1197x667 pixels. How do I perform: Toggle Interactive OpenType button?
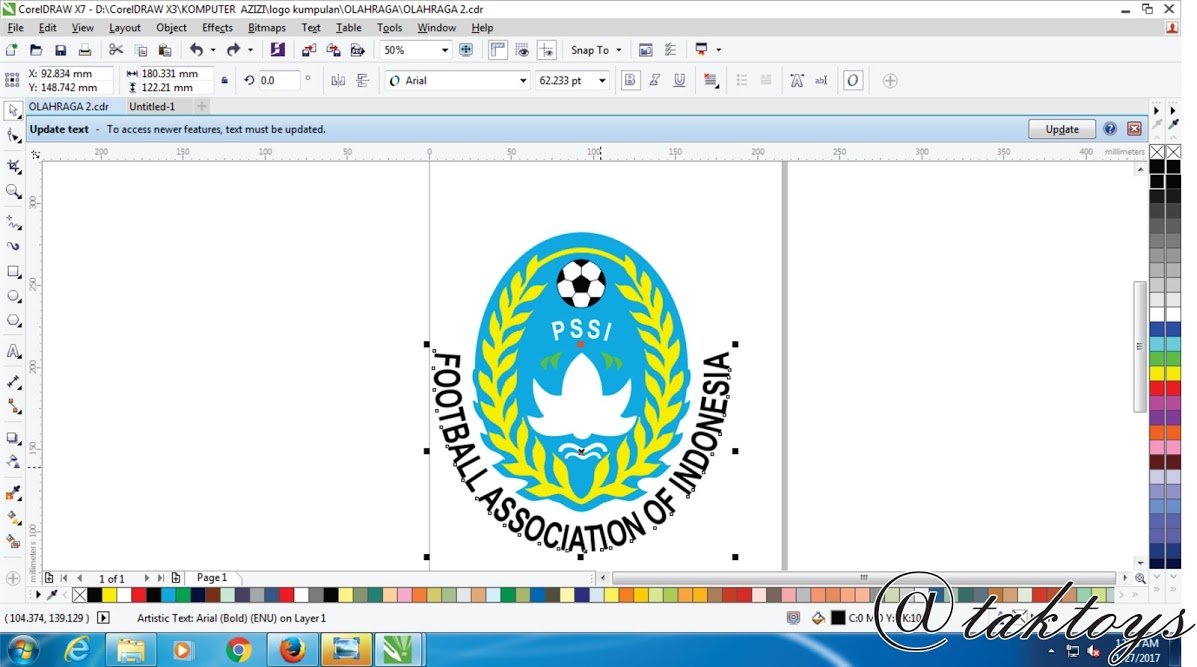click(853, 81)
